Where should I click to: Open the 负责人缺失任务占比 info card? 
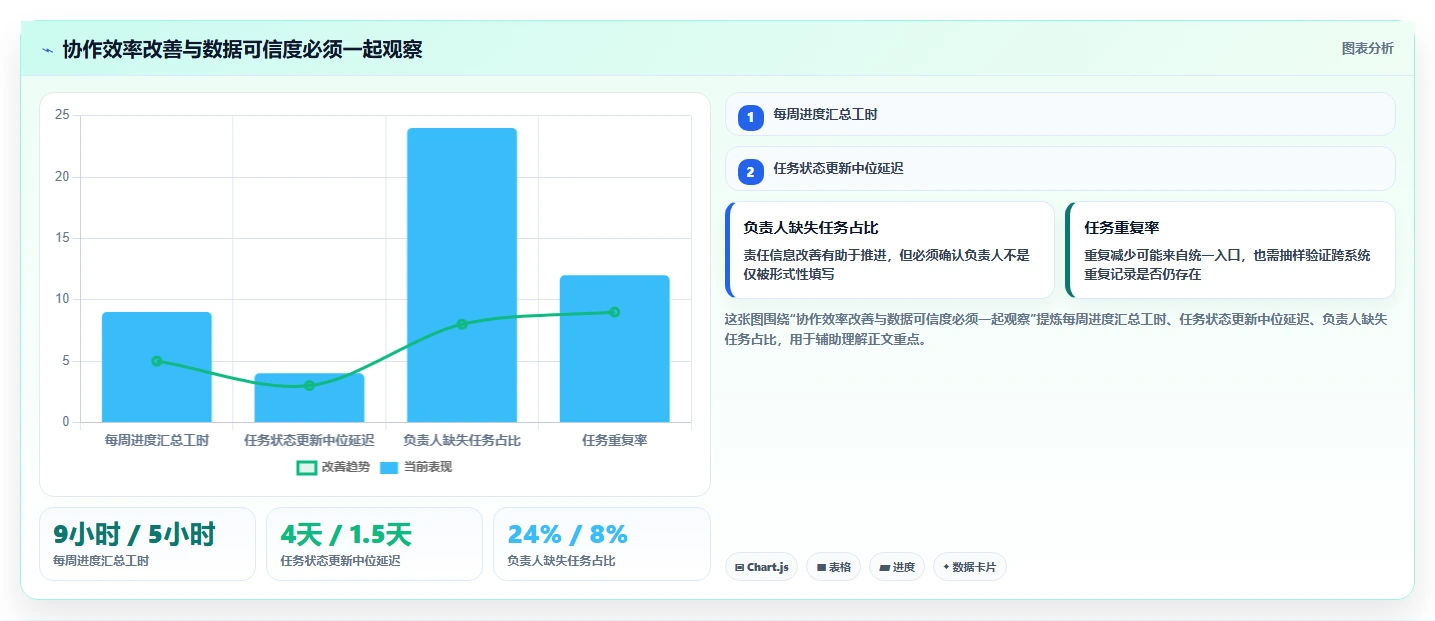(x=890, y=250)
